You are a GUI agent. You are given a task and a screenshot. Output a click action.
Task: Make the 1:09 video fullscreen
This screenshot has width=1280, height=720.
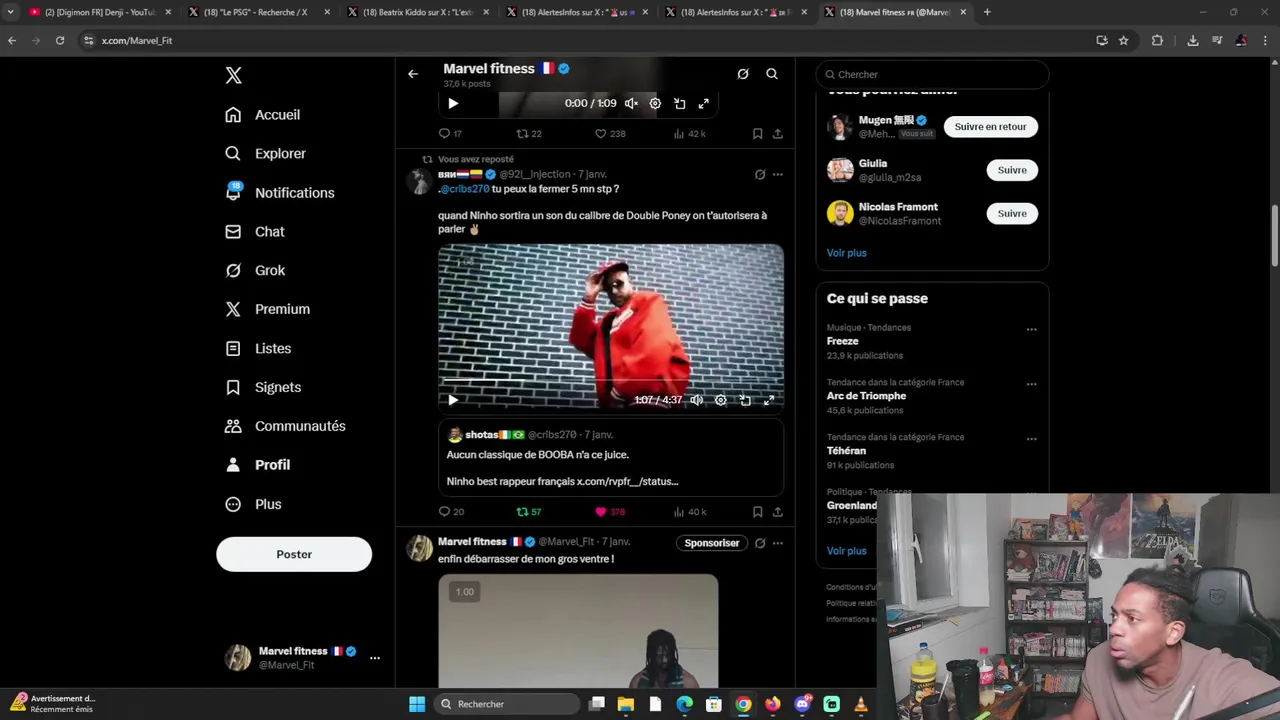704,103
